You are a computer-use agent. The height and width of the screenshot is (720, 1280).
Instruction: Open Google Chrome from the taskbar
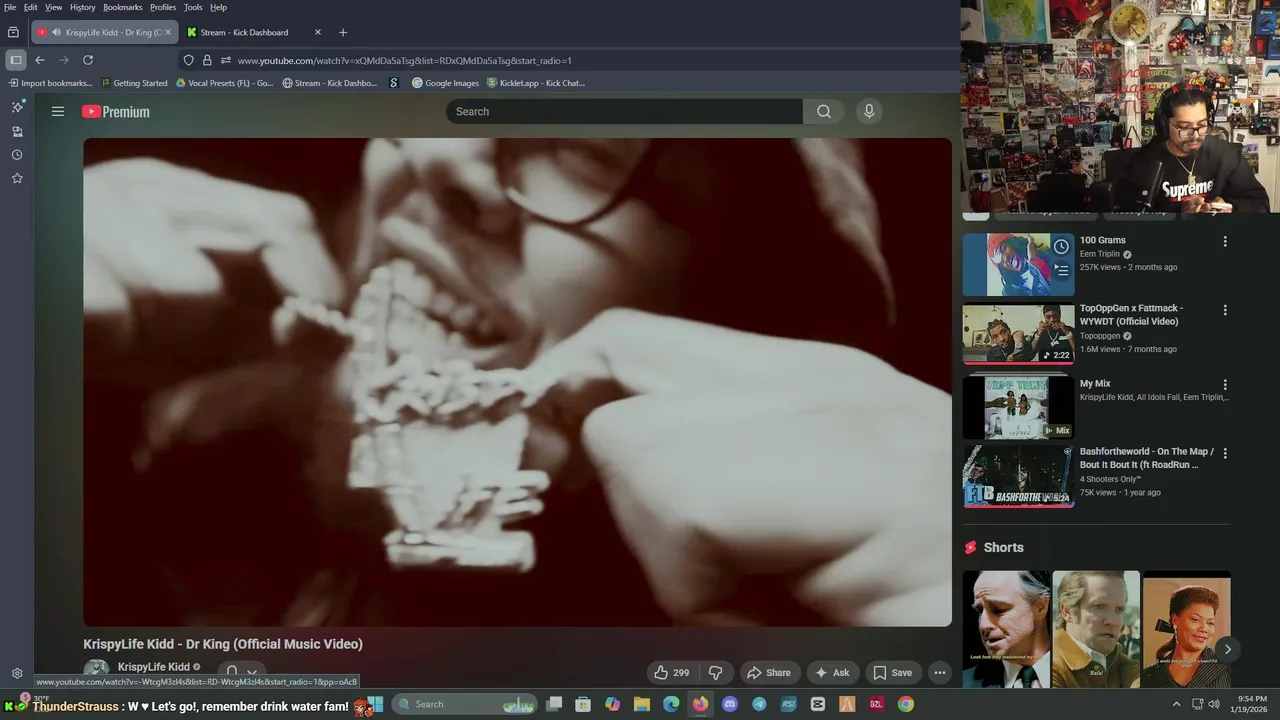[906, 704]
